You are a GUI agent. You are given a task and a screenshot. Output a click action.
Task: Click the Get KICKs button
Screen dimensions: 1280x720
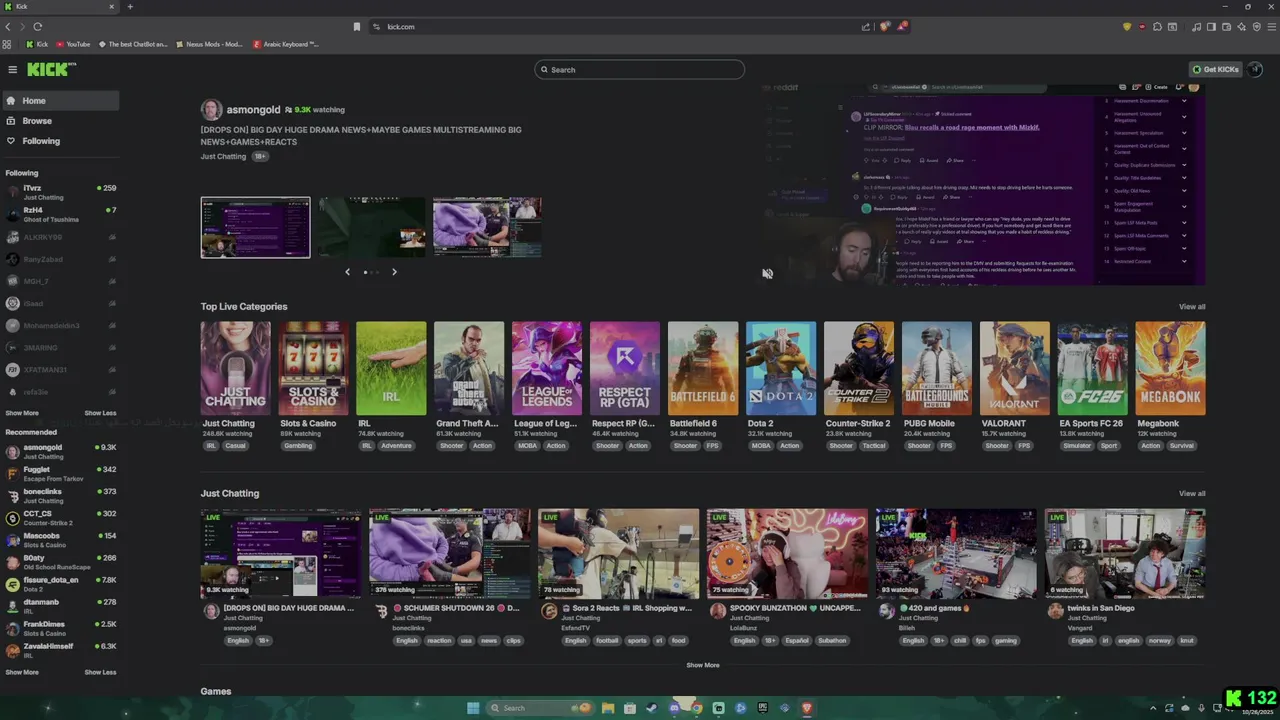pyautogui.click(x=1215, y=69)
